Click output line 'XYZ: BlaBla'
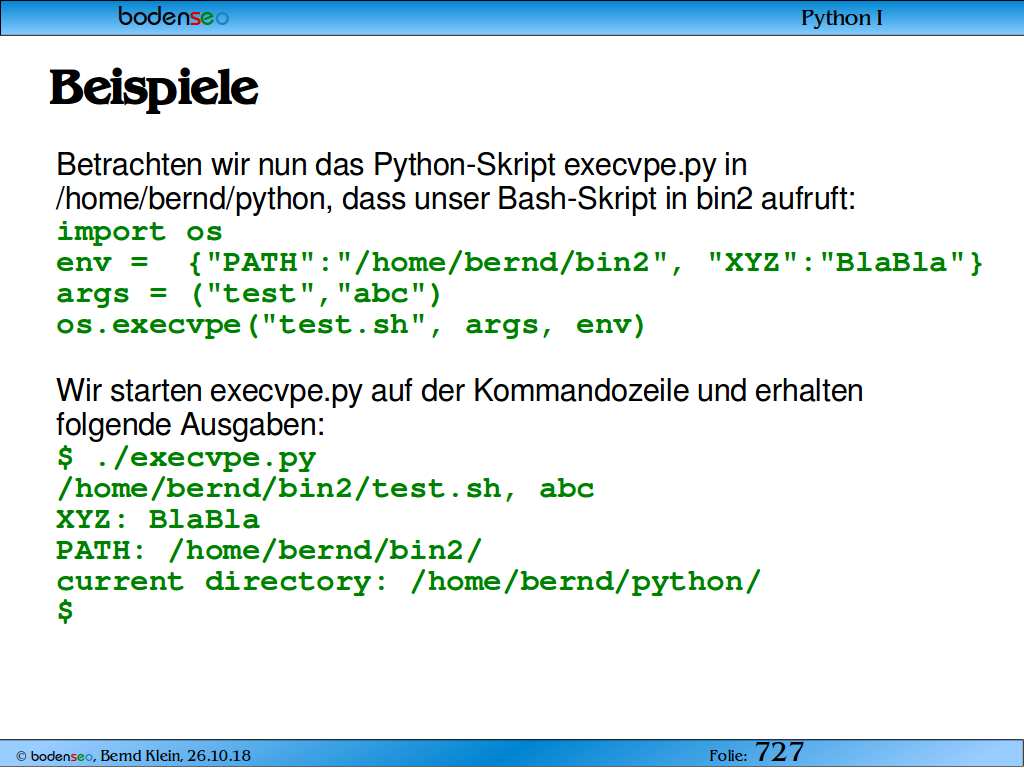This screenshot has width=1024, height=768. [158, 520]
